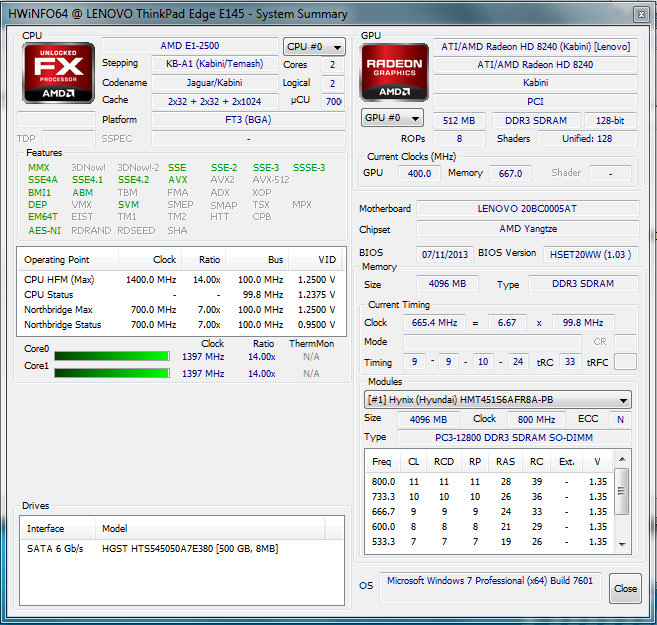
Task: Click the ECC value N field
Action: pos(621,419)
